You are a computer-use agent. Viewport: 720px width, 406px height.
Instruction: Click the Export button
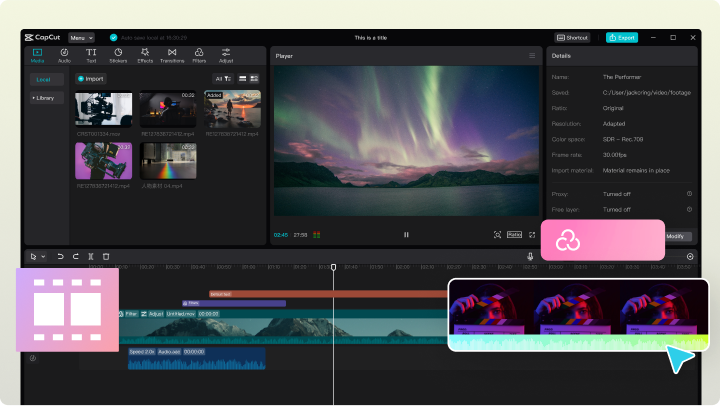(621, 37)
